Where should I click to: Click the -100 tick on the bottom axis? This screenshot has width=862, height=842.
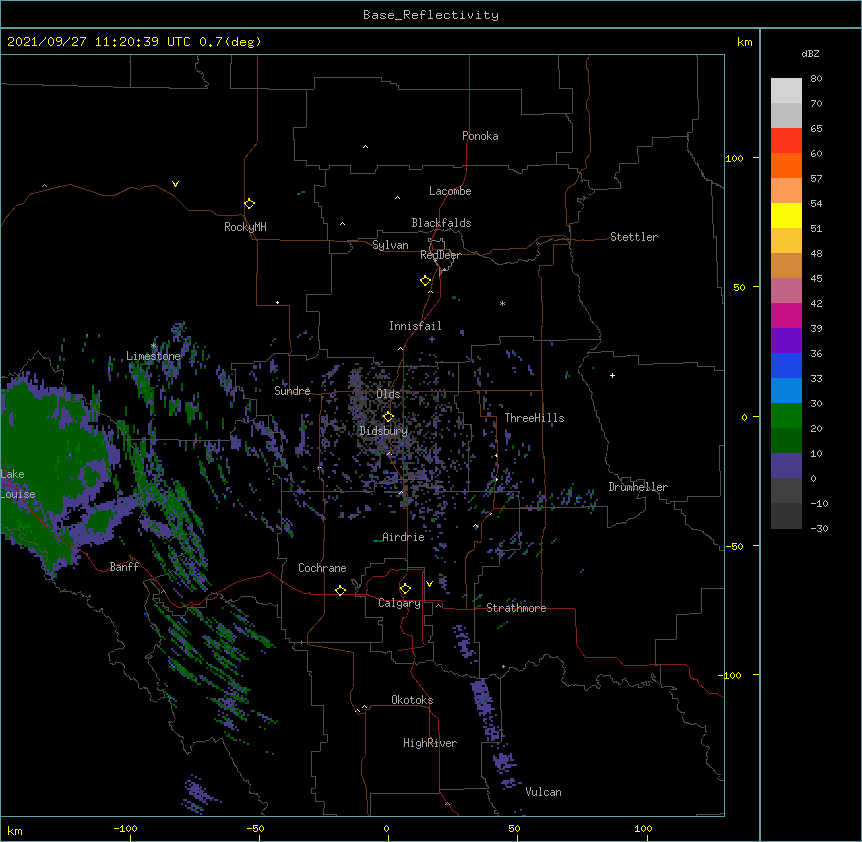tap(125, 828)
